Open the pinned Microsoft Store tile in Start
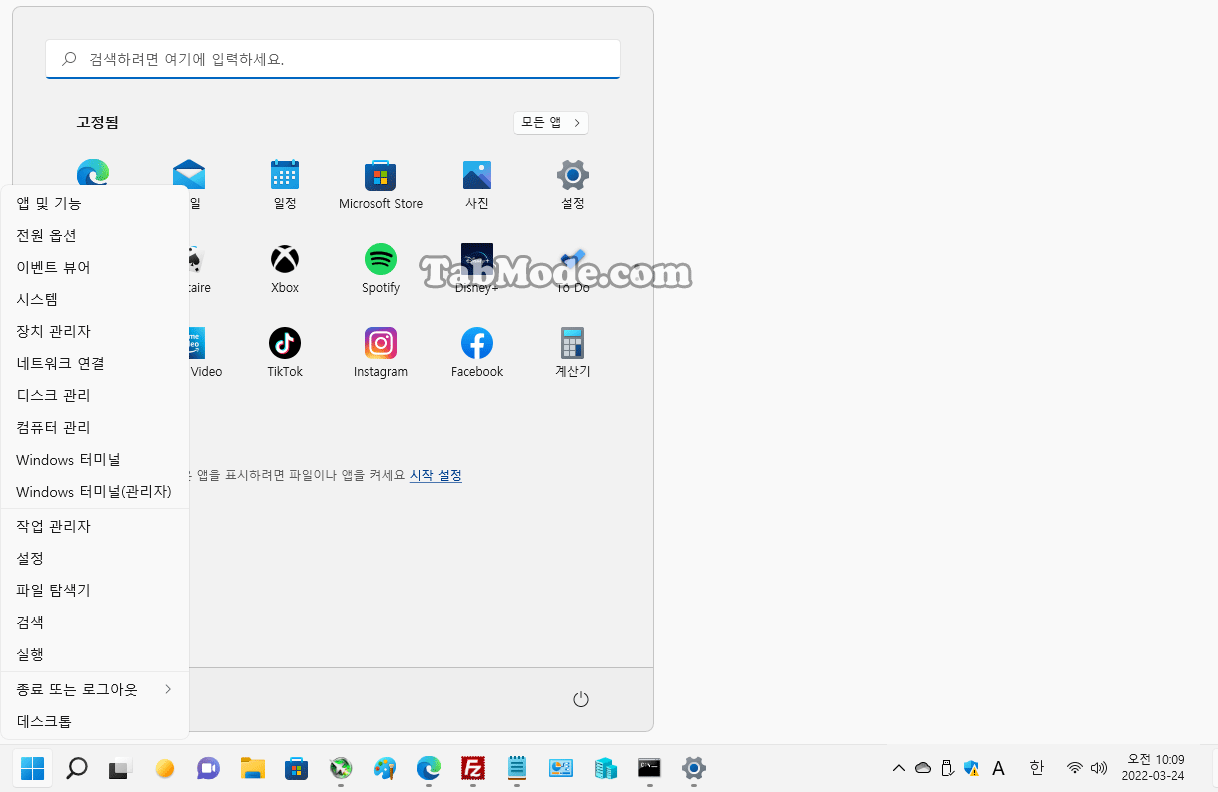 381,185
